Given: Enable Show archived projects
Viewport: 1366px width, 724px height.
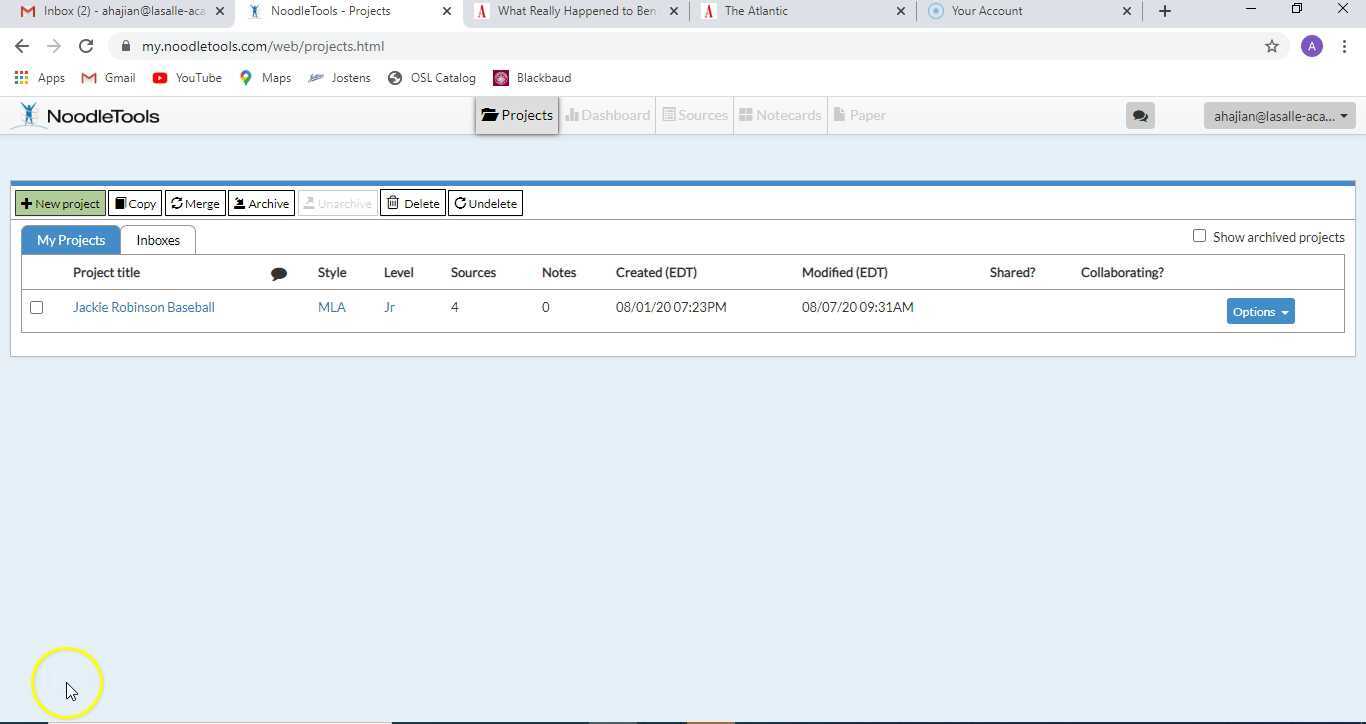Looking at the screenshot, I should (x=1199, y=236).
